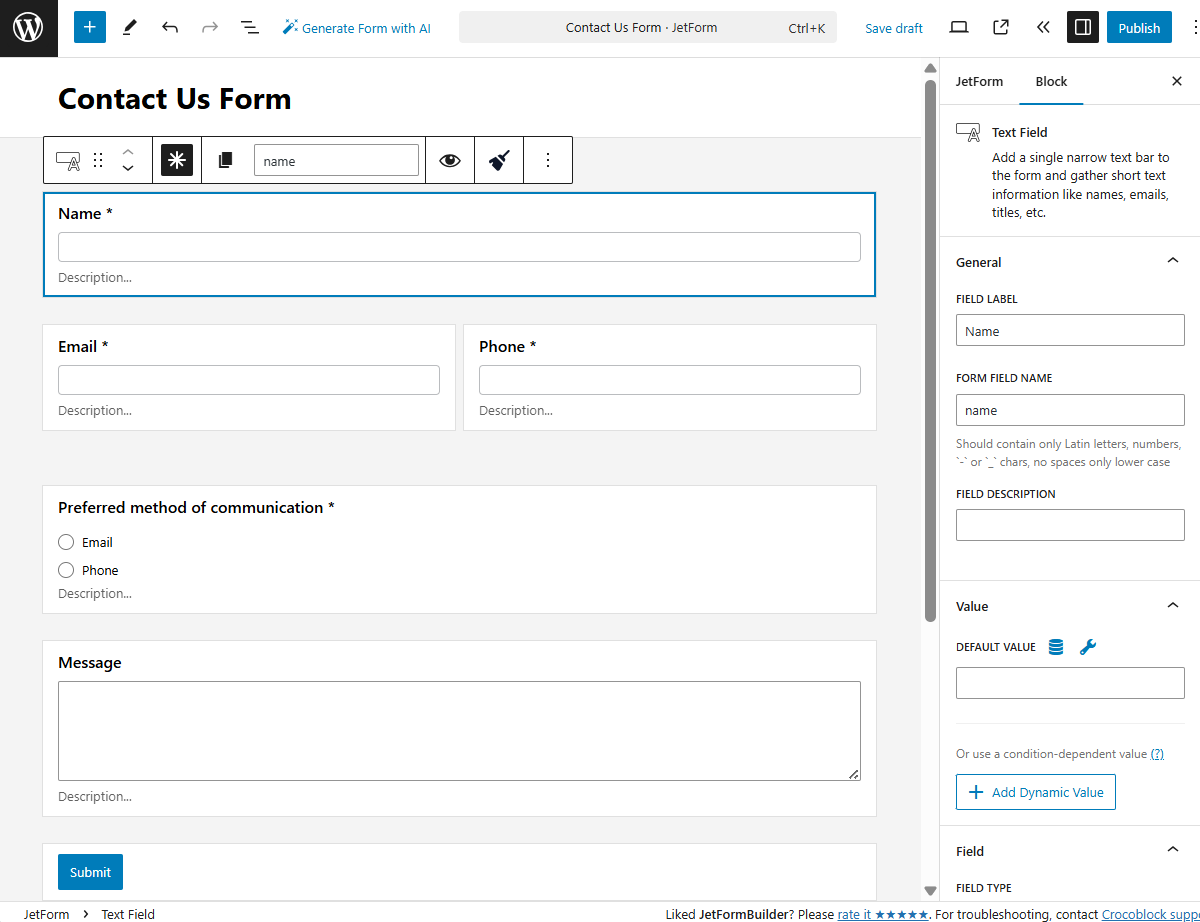Viewport: 1200px width, 922px height.
Task: Open Generate Form with AI
Action: point(356,27)
